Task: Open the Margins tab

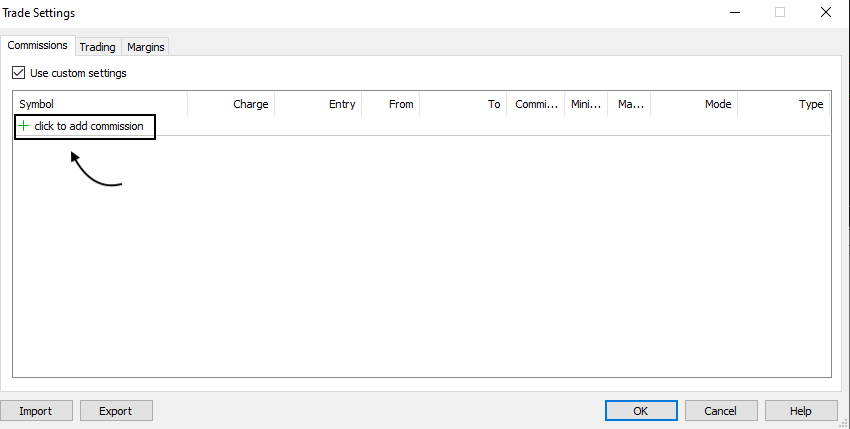Action: click(146, 47)
